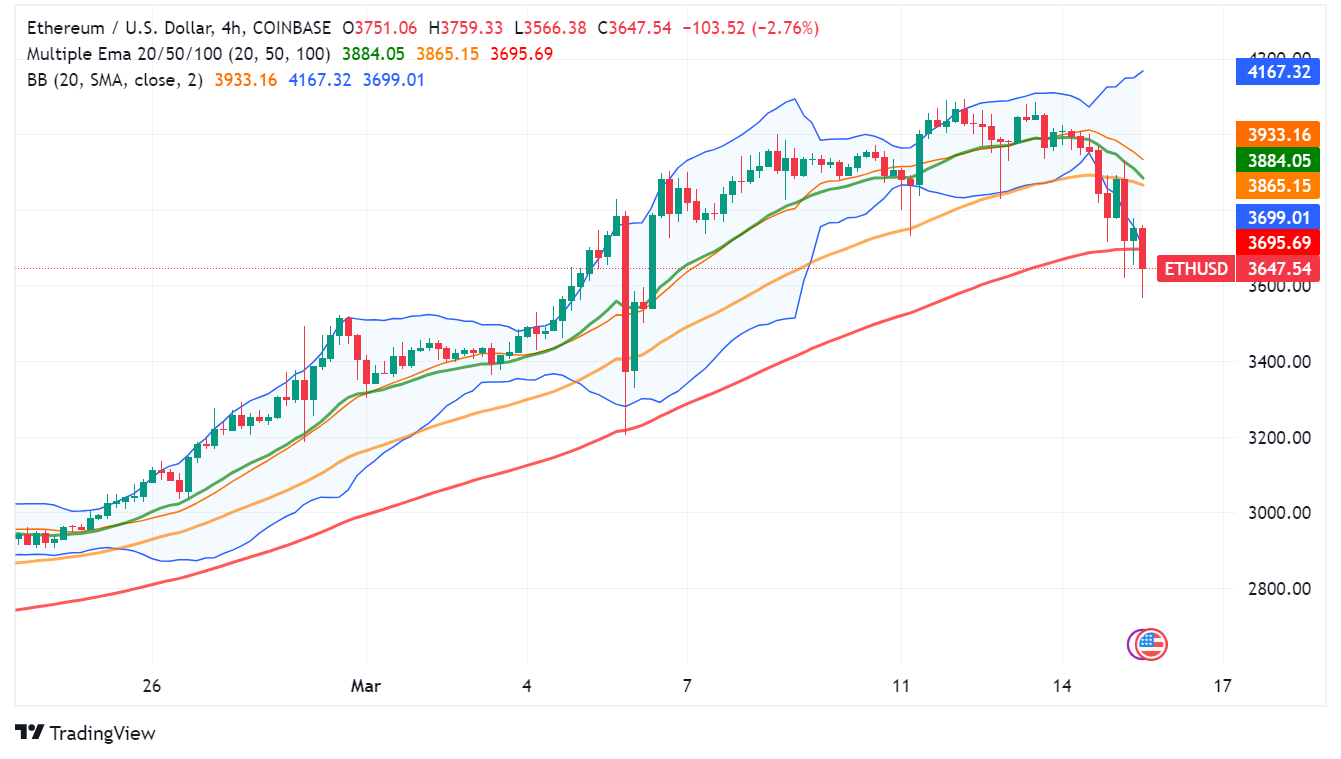1341x759 pixels.
Task: Click the 14 date label on time axis
Action: click(1062, 686)
